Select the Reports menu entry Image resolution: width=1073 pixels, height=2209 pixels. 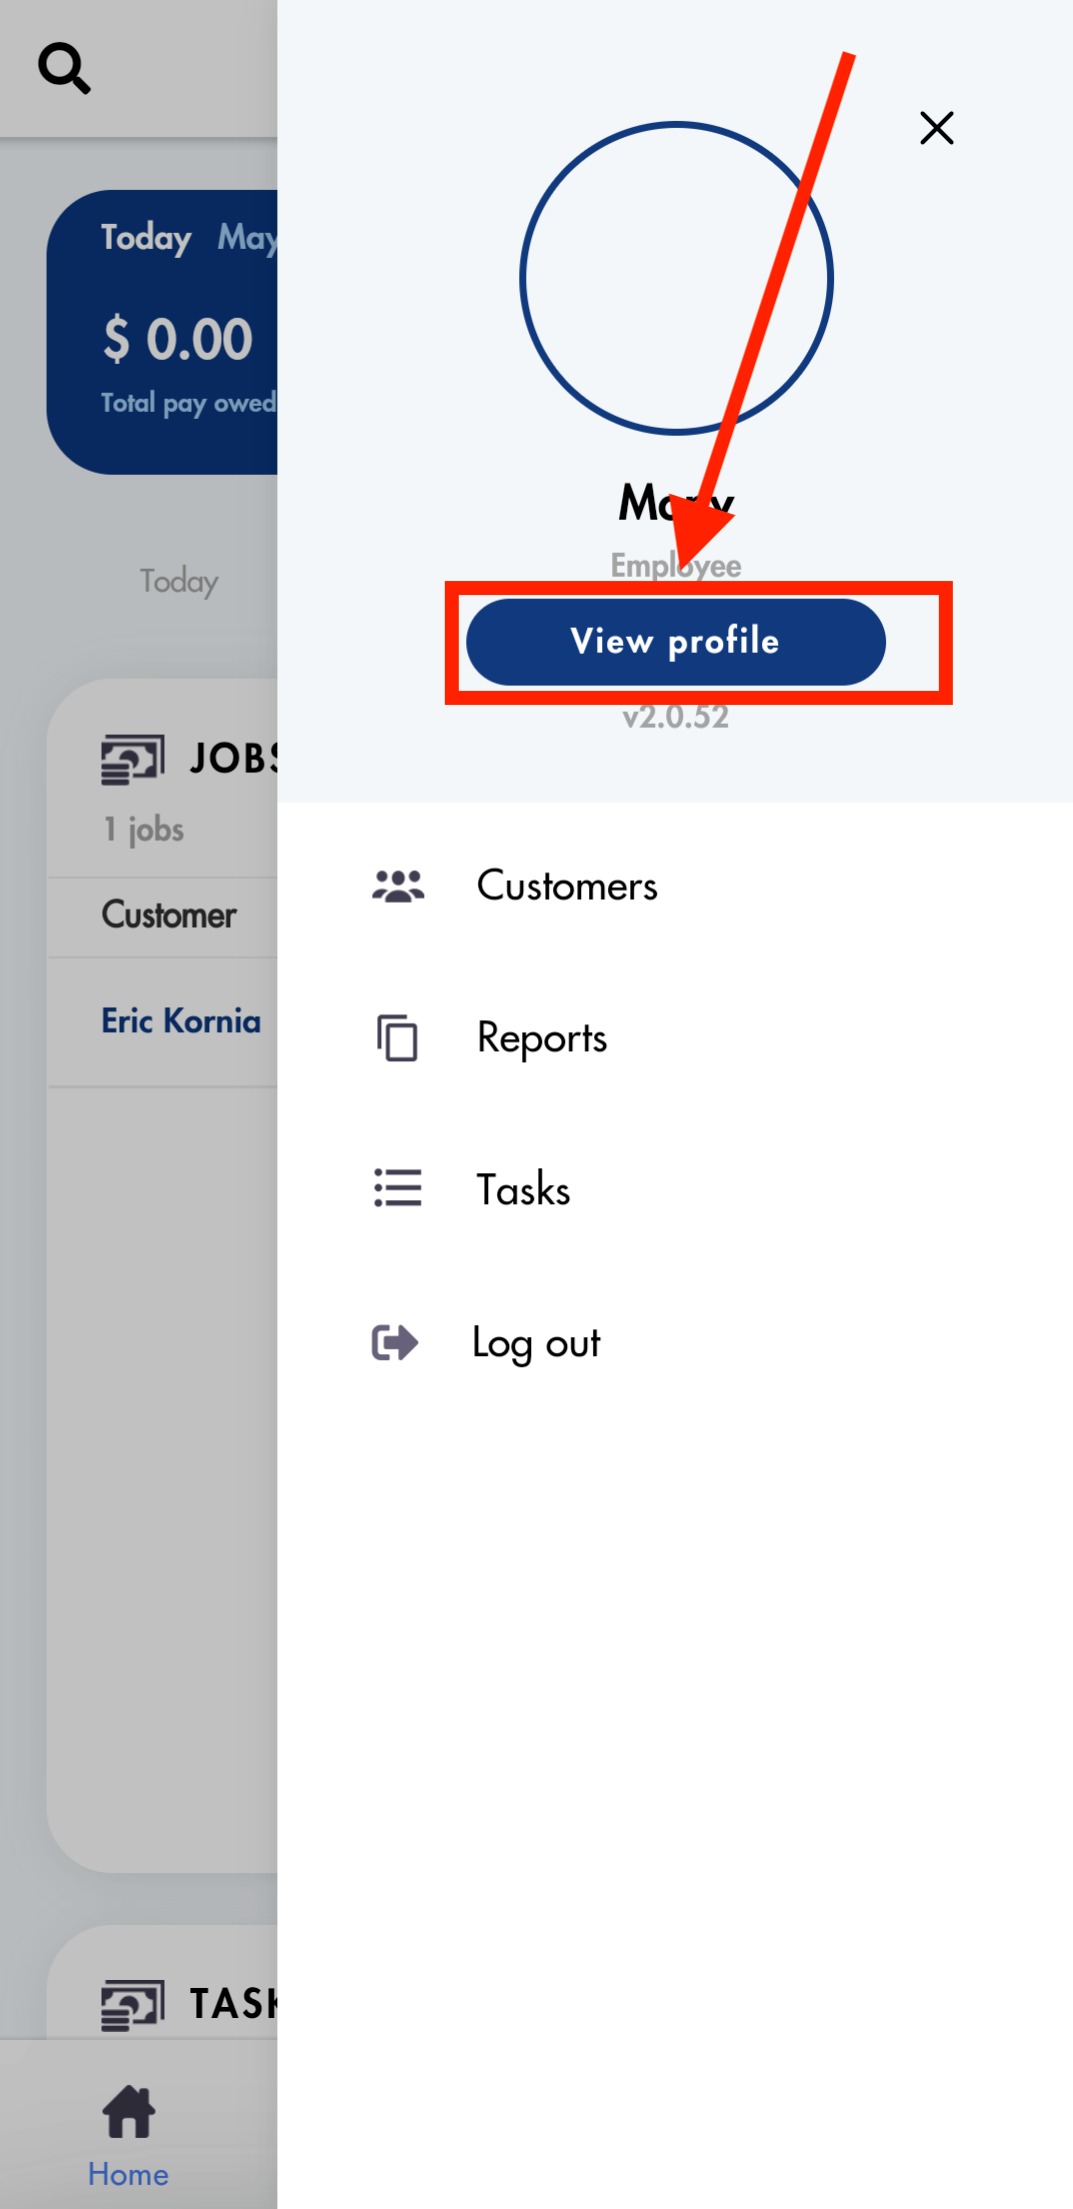click(542, 1038)
